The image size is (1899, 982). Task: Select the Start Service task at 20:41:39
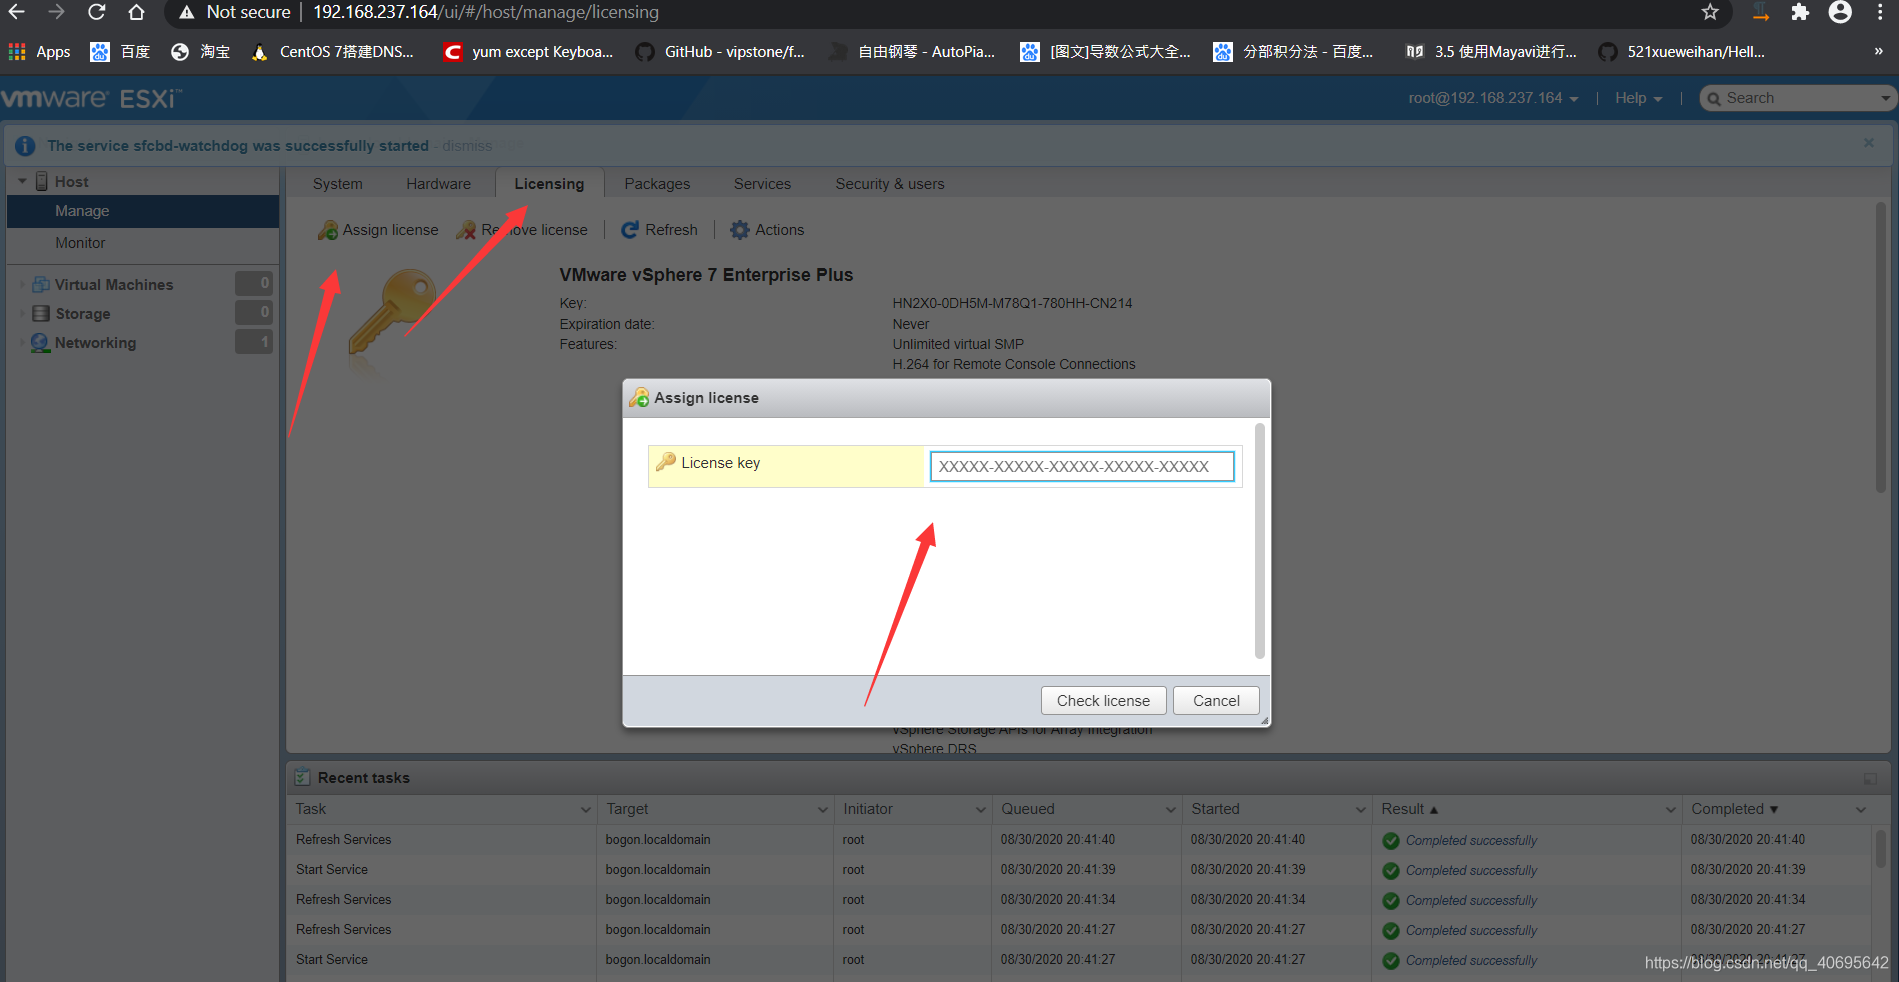point(1078,870)
